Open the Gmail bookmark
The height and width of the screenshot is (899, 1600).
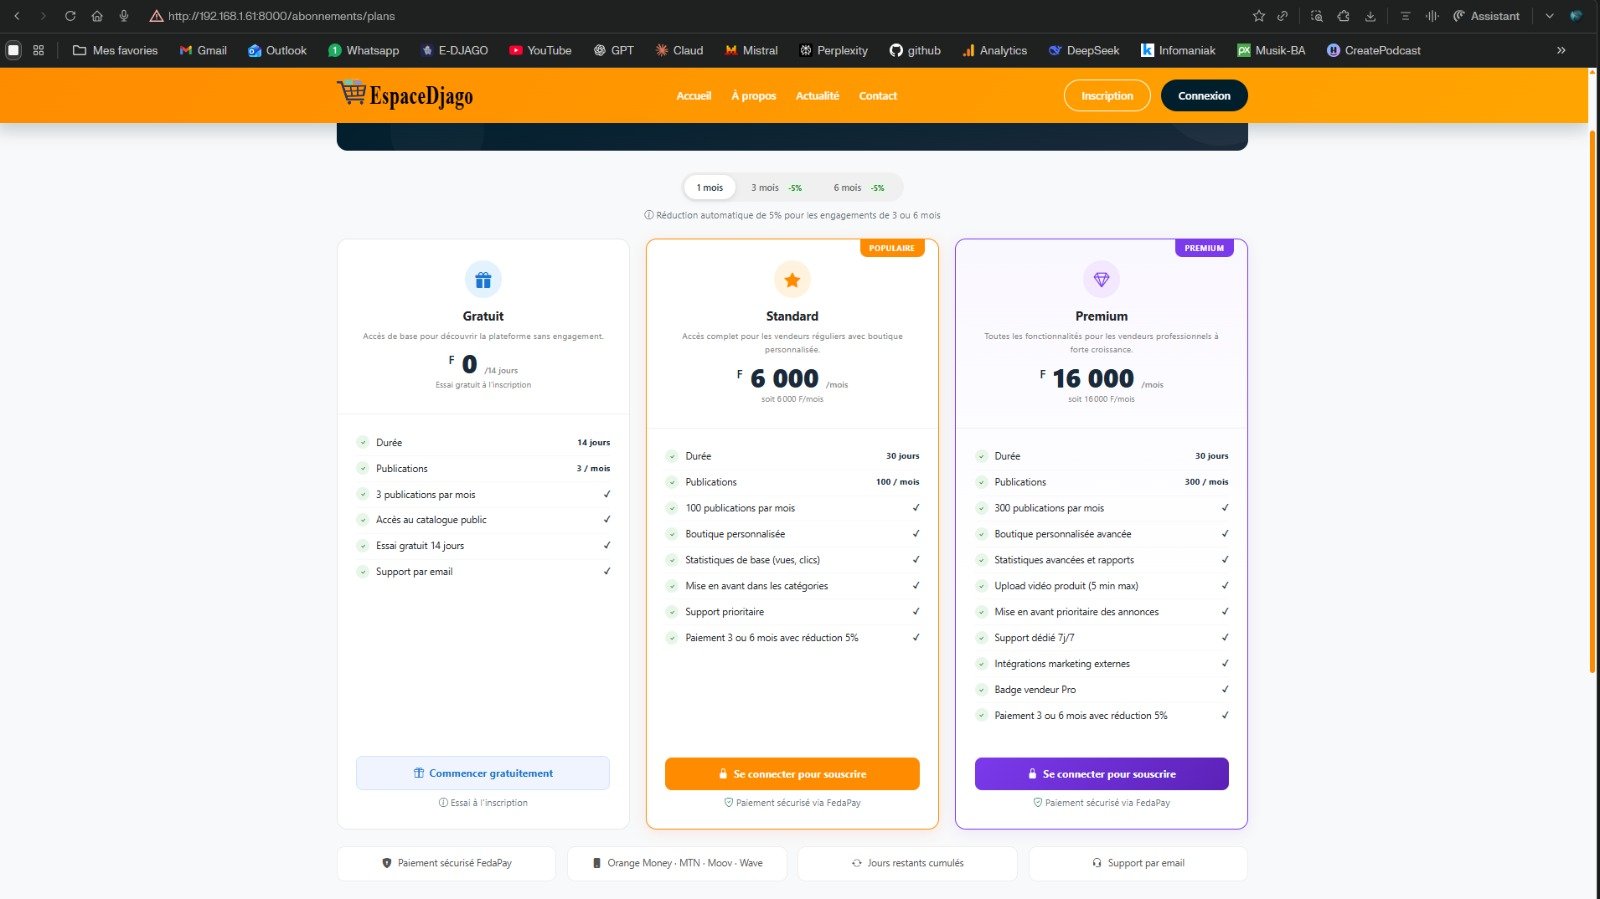click(203, 50)
